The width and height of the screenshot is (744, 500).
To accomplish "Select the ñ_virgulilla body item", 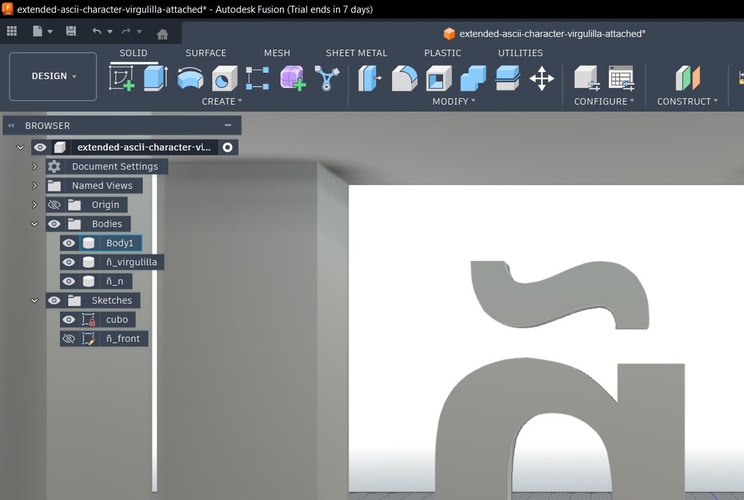I will coord(131,262).
